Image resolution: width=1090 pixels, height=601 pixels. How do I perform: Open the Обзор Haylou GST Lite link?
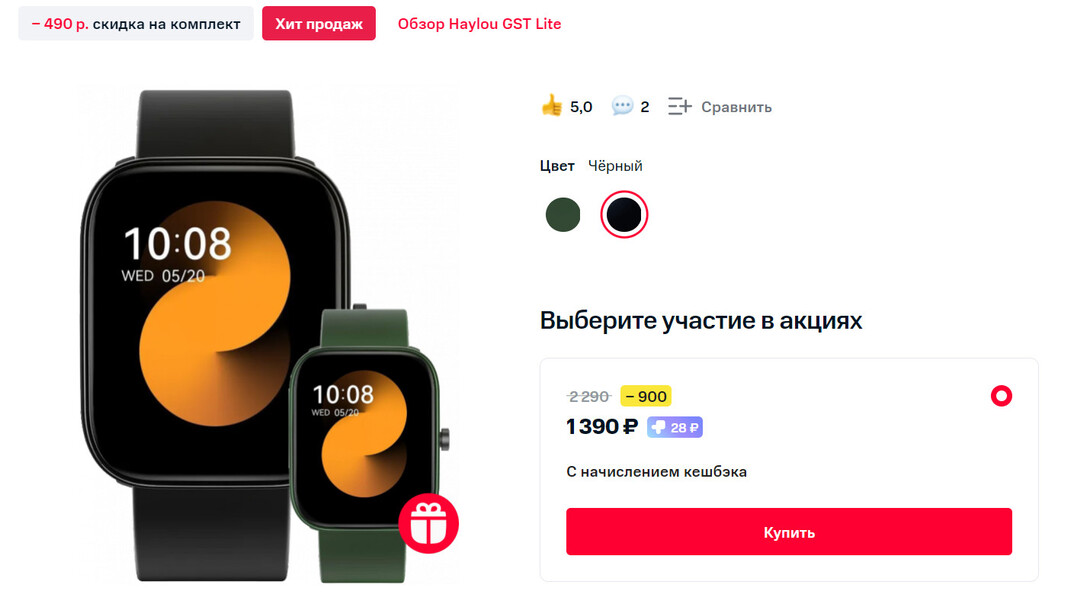click(x=479, y=24)
